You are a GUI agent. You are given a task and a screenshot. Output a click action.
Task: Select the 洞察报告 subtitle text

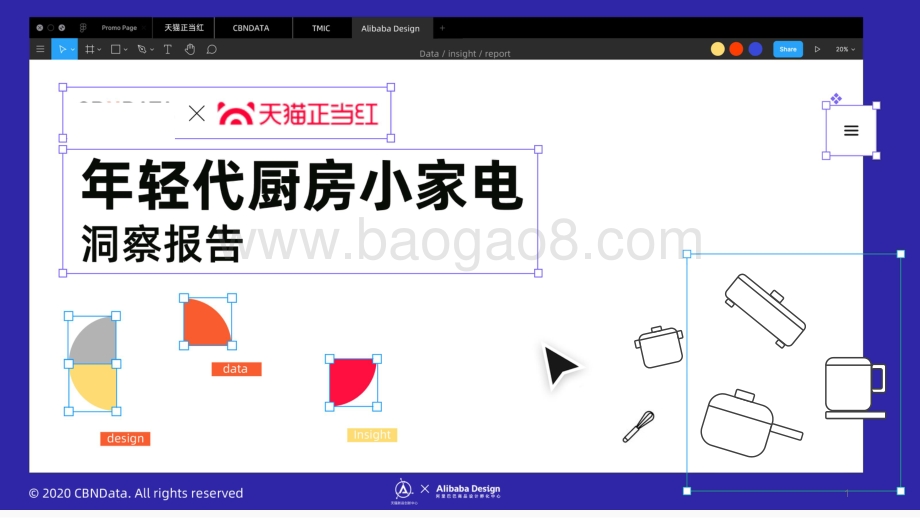(x=161, y=243)
